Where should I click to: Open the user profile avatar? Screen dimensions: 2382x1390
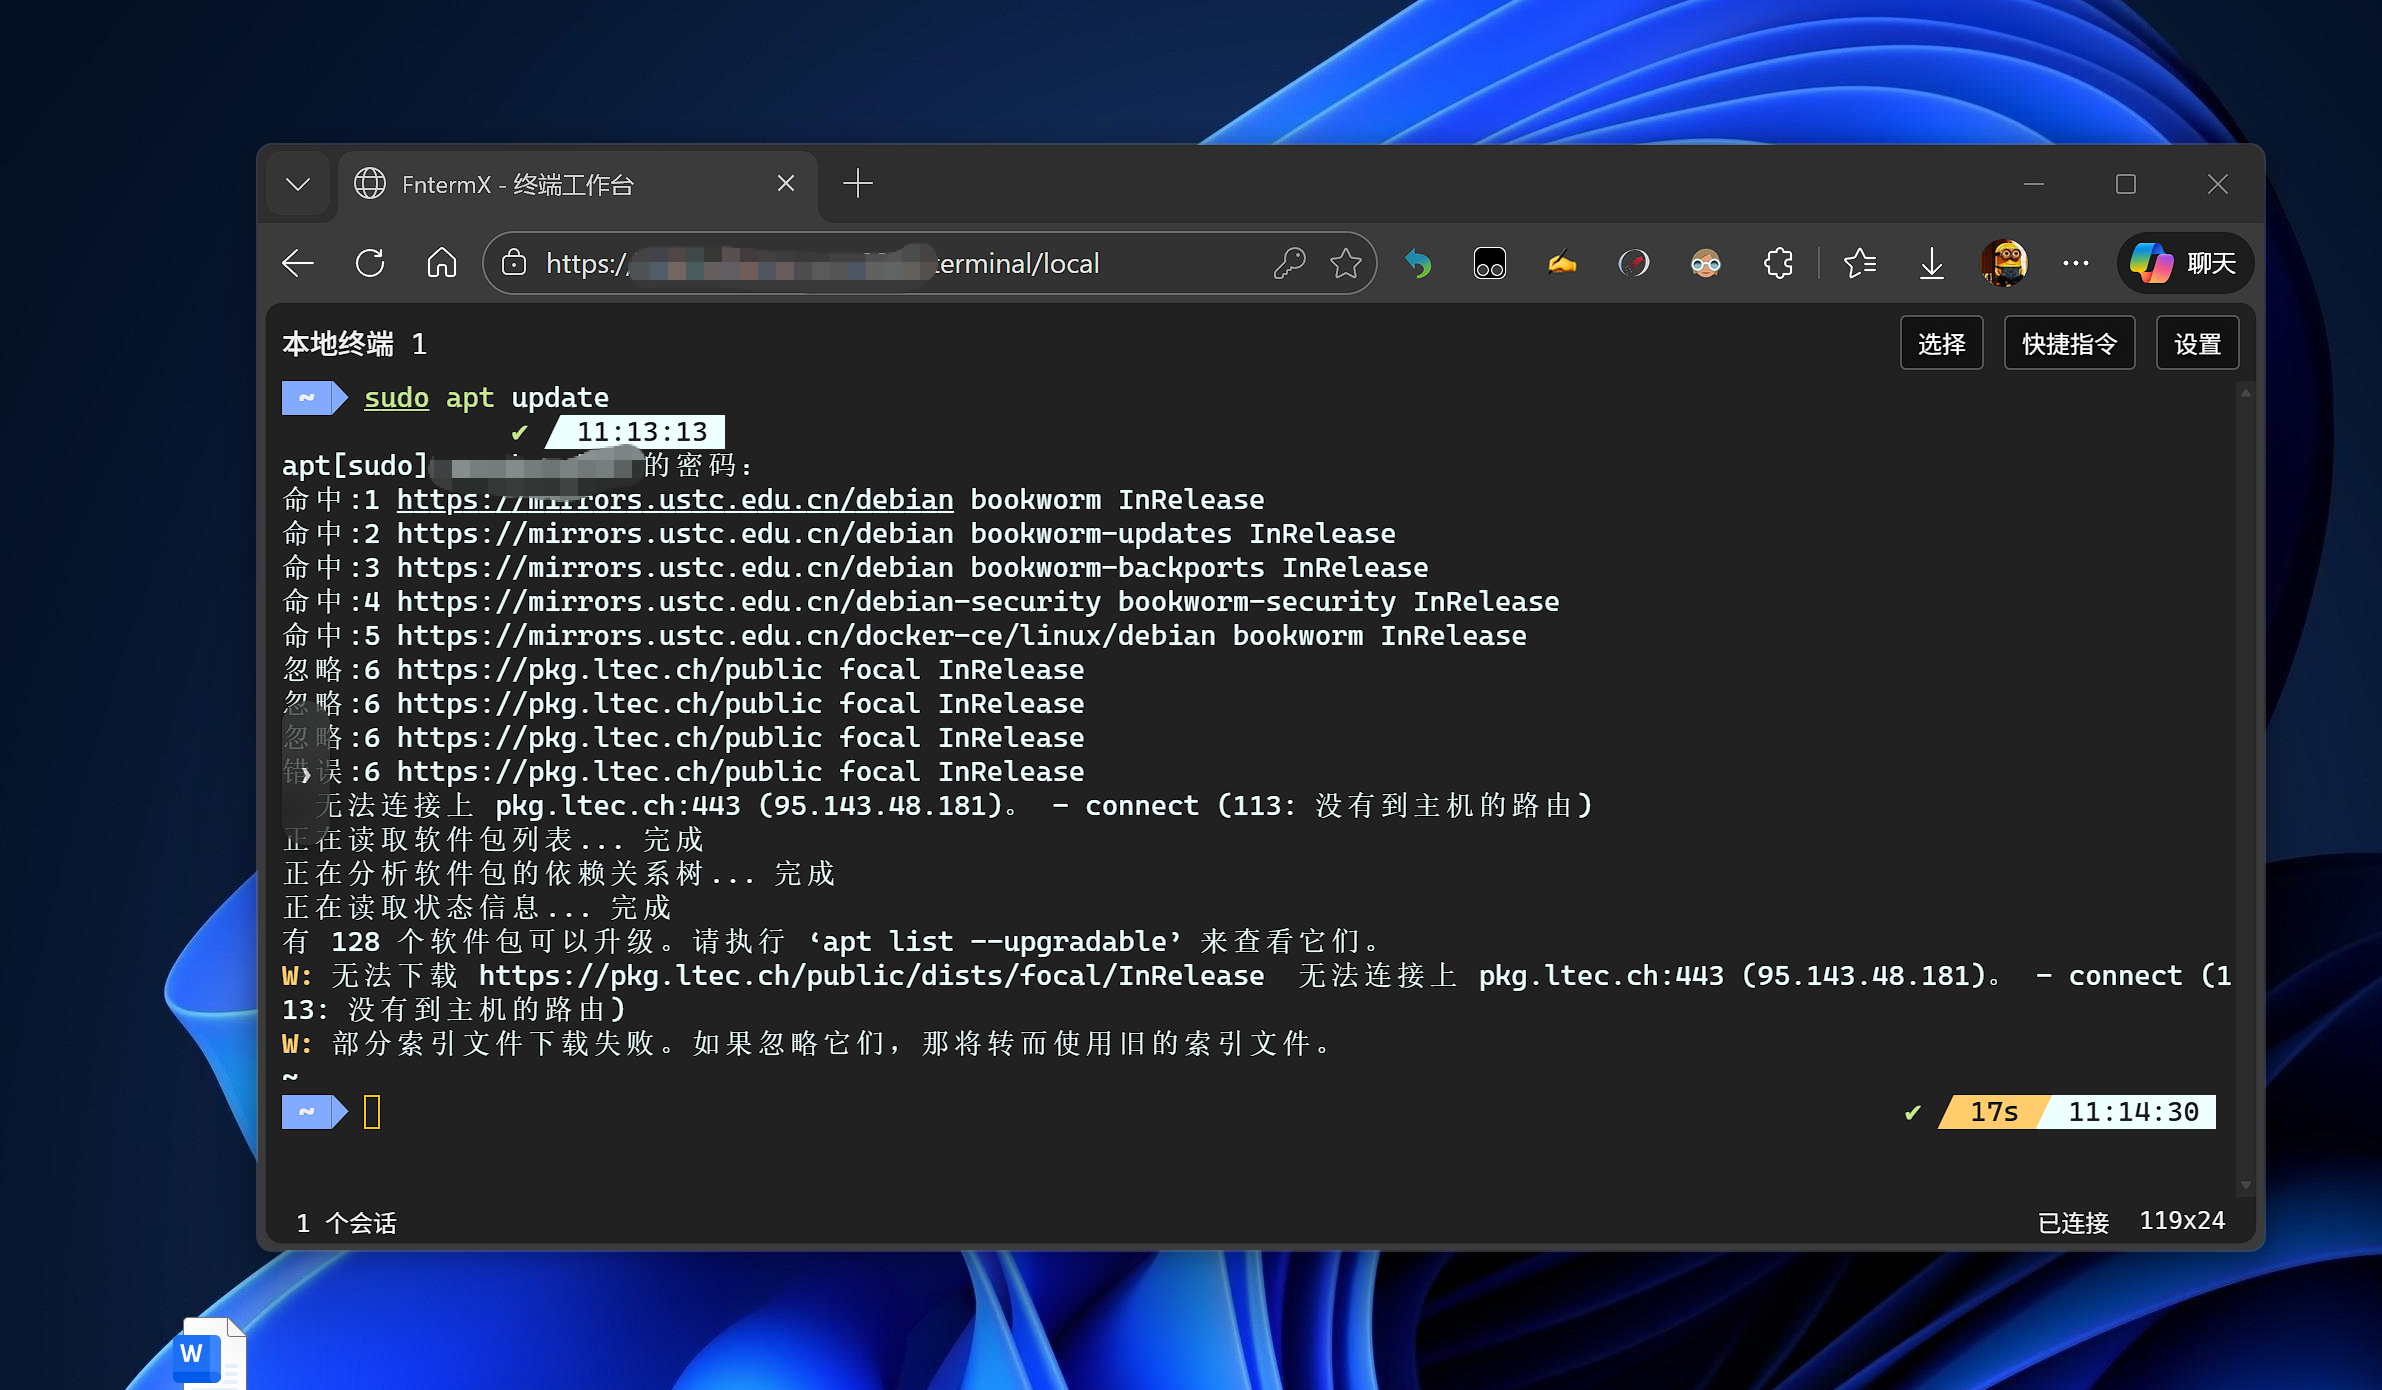point(2004,264)
